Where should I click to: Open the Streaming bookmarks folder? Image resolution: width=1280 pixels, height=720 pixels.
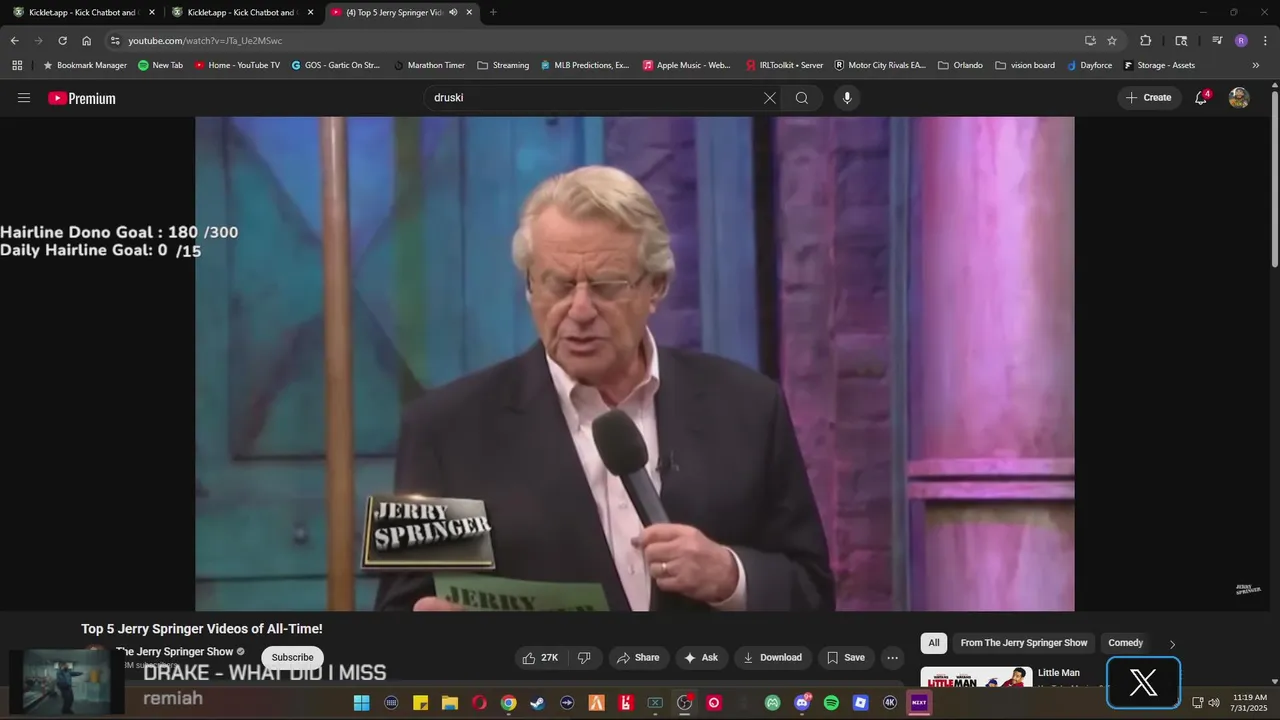click(x=503, y=65)
